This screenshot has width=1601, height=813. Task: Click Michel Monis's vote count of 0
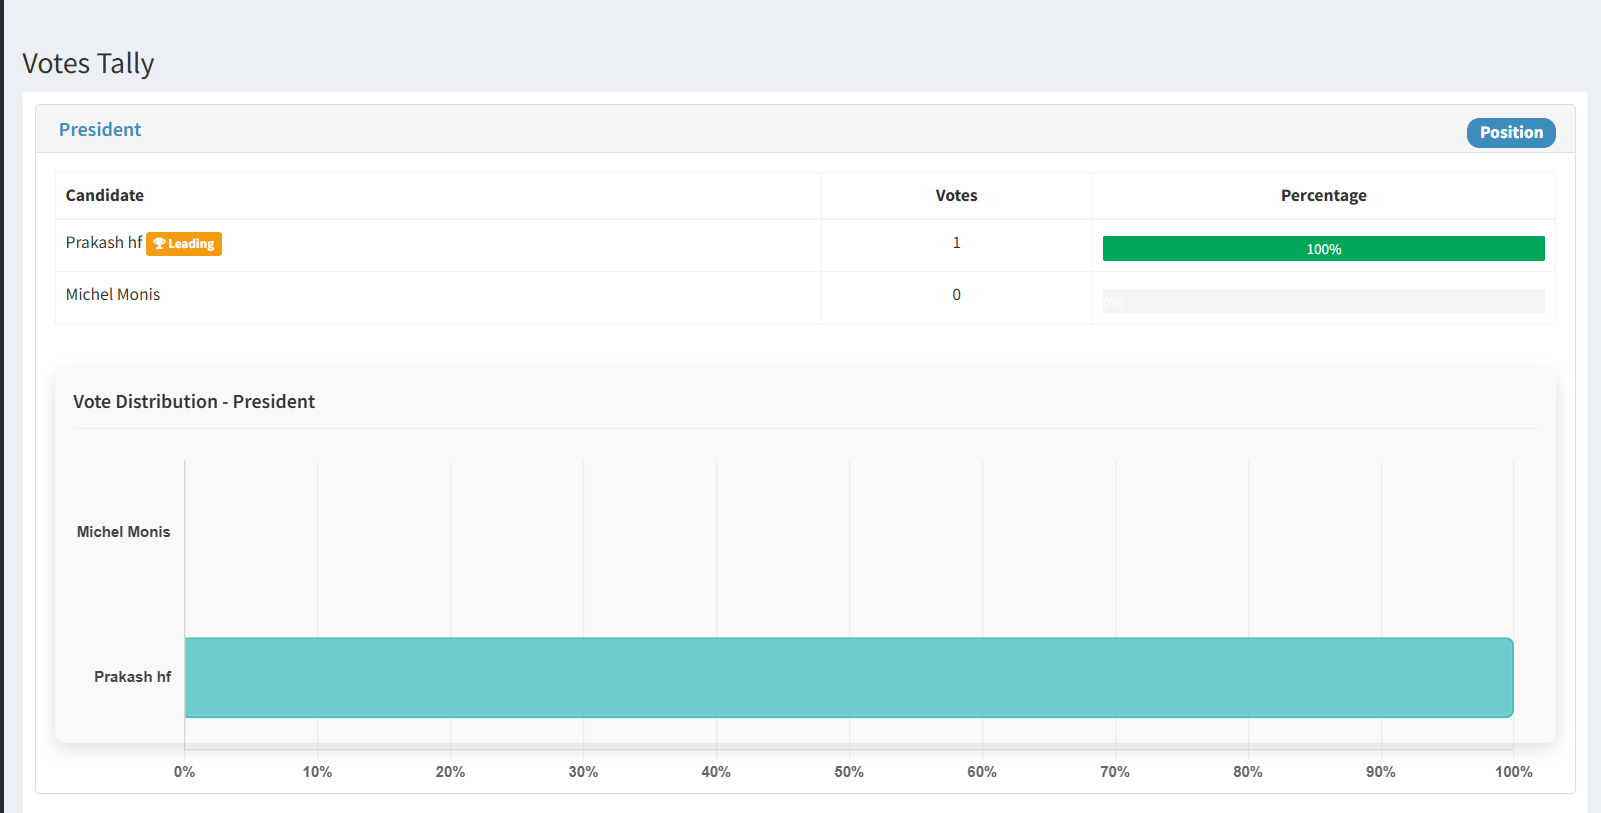point(956,295)
